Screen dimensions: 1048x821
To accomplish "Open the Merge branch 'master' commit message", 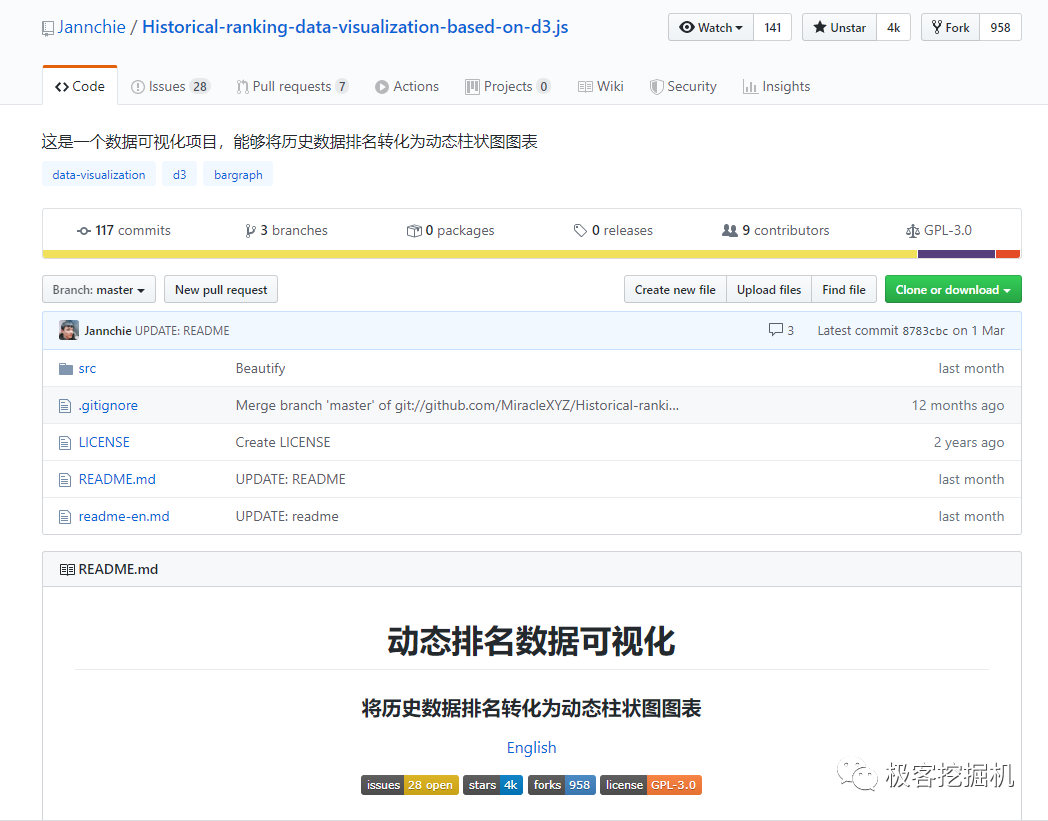I will click(457, 405).
